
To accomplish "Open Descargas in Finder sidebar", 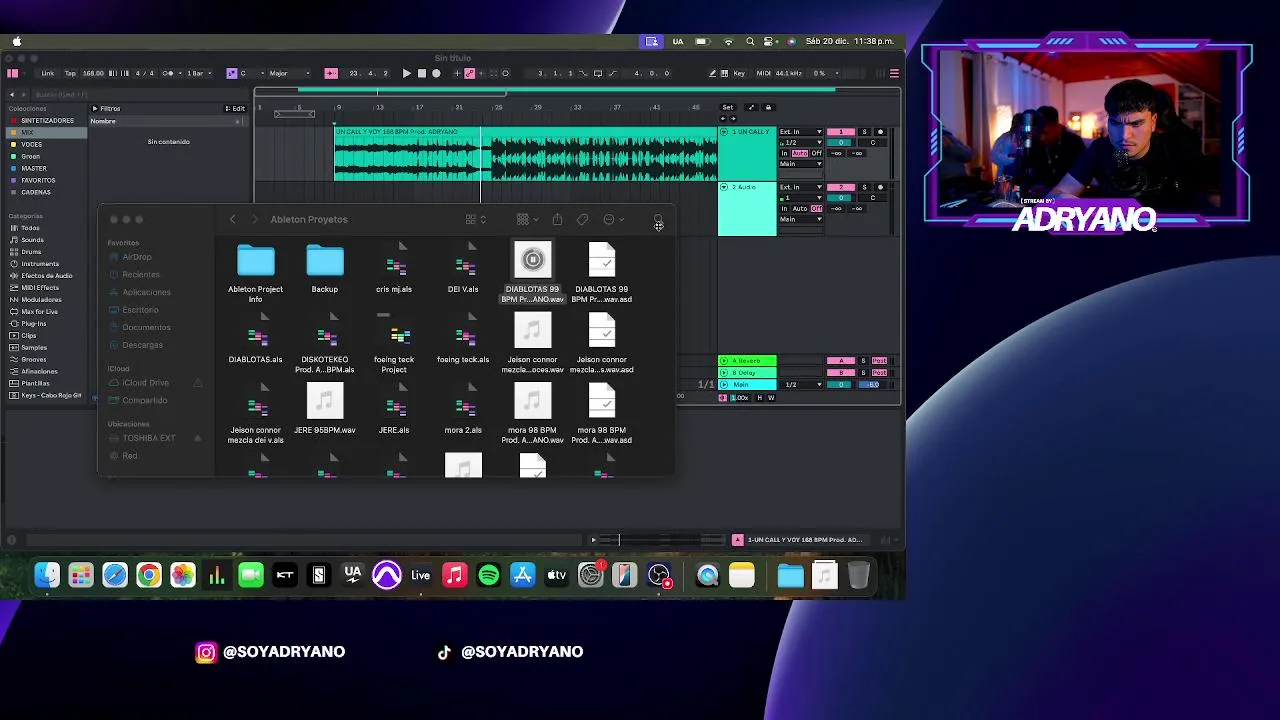I will tap(142, 345).
